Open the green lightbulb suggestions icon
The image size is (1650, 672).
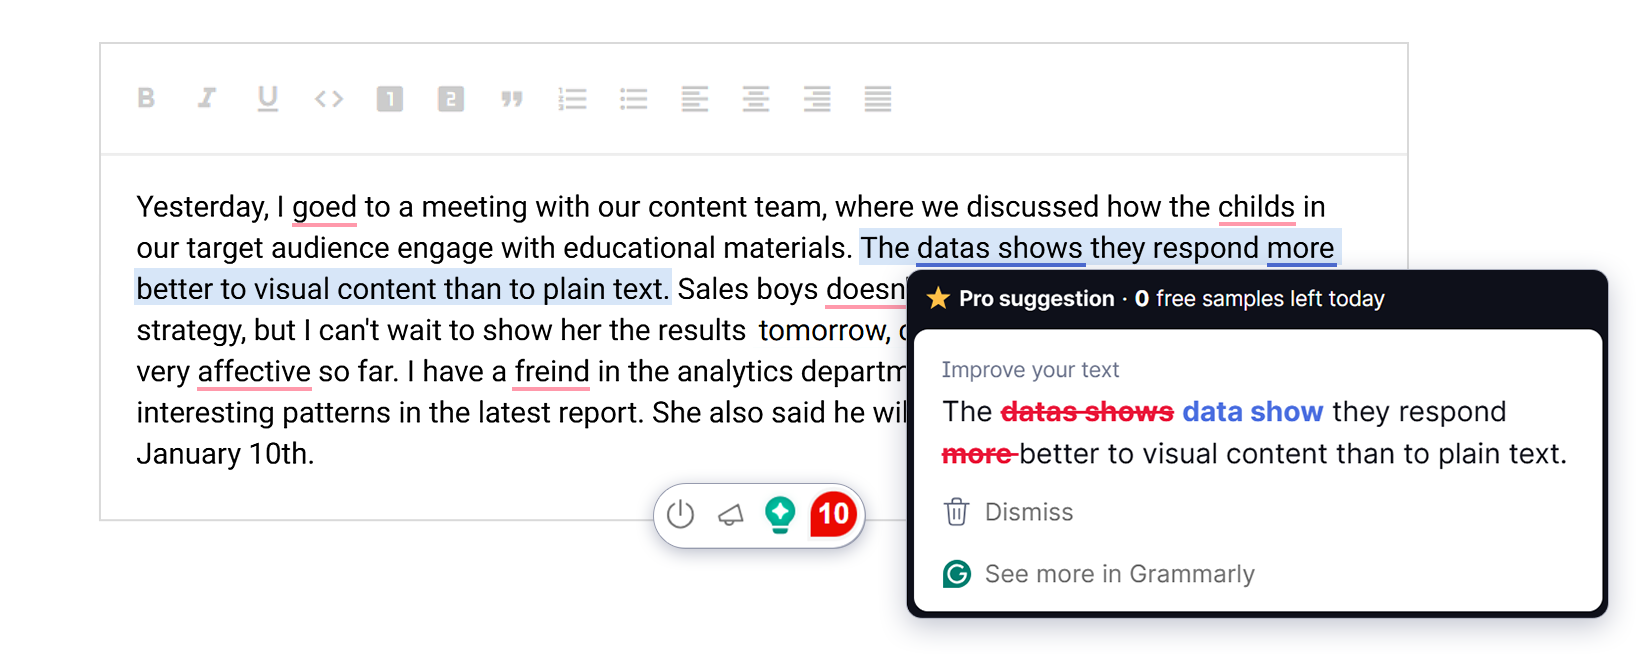pos(780,515)
